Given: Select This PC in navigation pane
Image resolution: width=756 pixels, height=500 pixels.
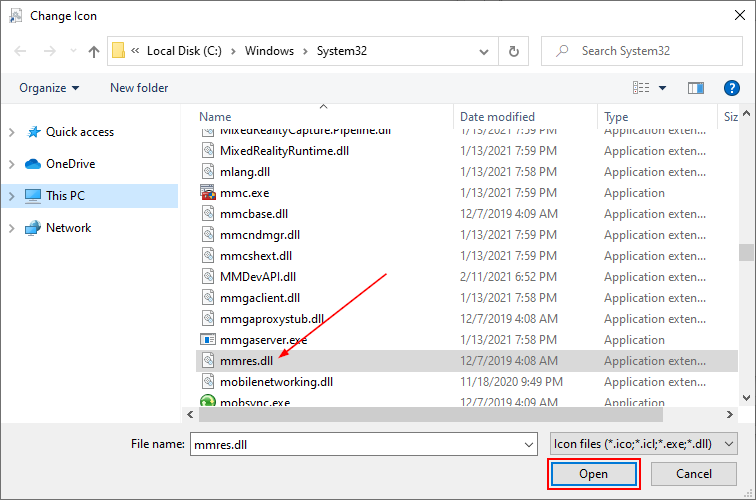Looking at the screenshot, I should coord(66,196).
